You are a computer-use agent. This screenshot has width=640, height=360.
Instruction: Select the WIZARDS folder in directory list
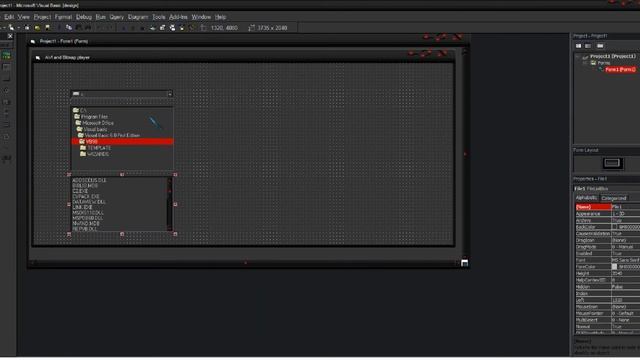(95, 154)
